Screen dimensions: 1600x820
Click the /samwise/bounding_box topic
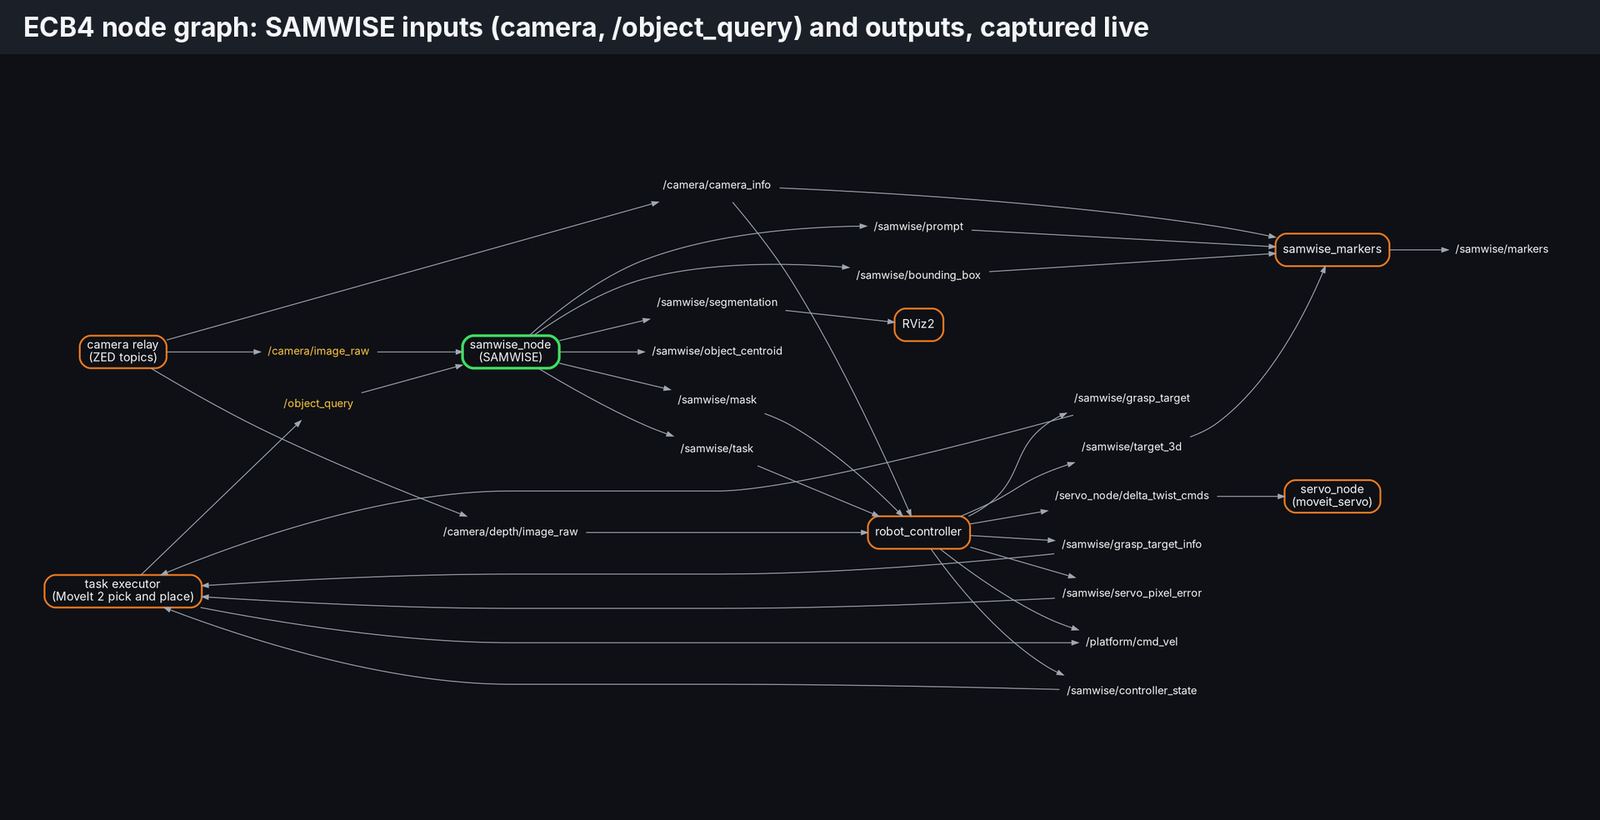tap(918, 275)
